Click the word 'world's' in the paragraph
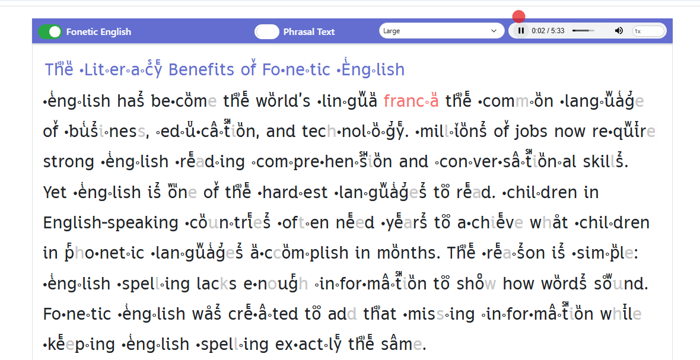This screenshot has width=700, height=360. coord(283,100)
